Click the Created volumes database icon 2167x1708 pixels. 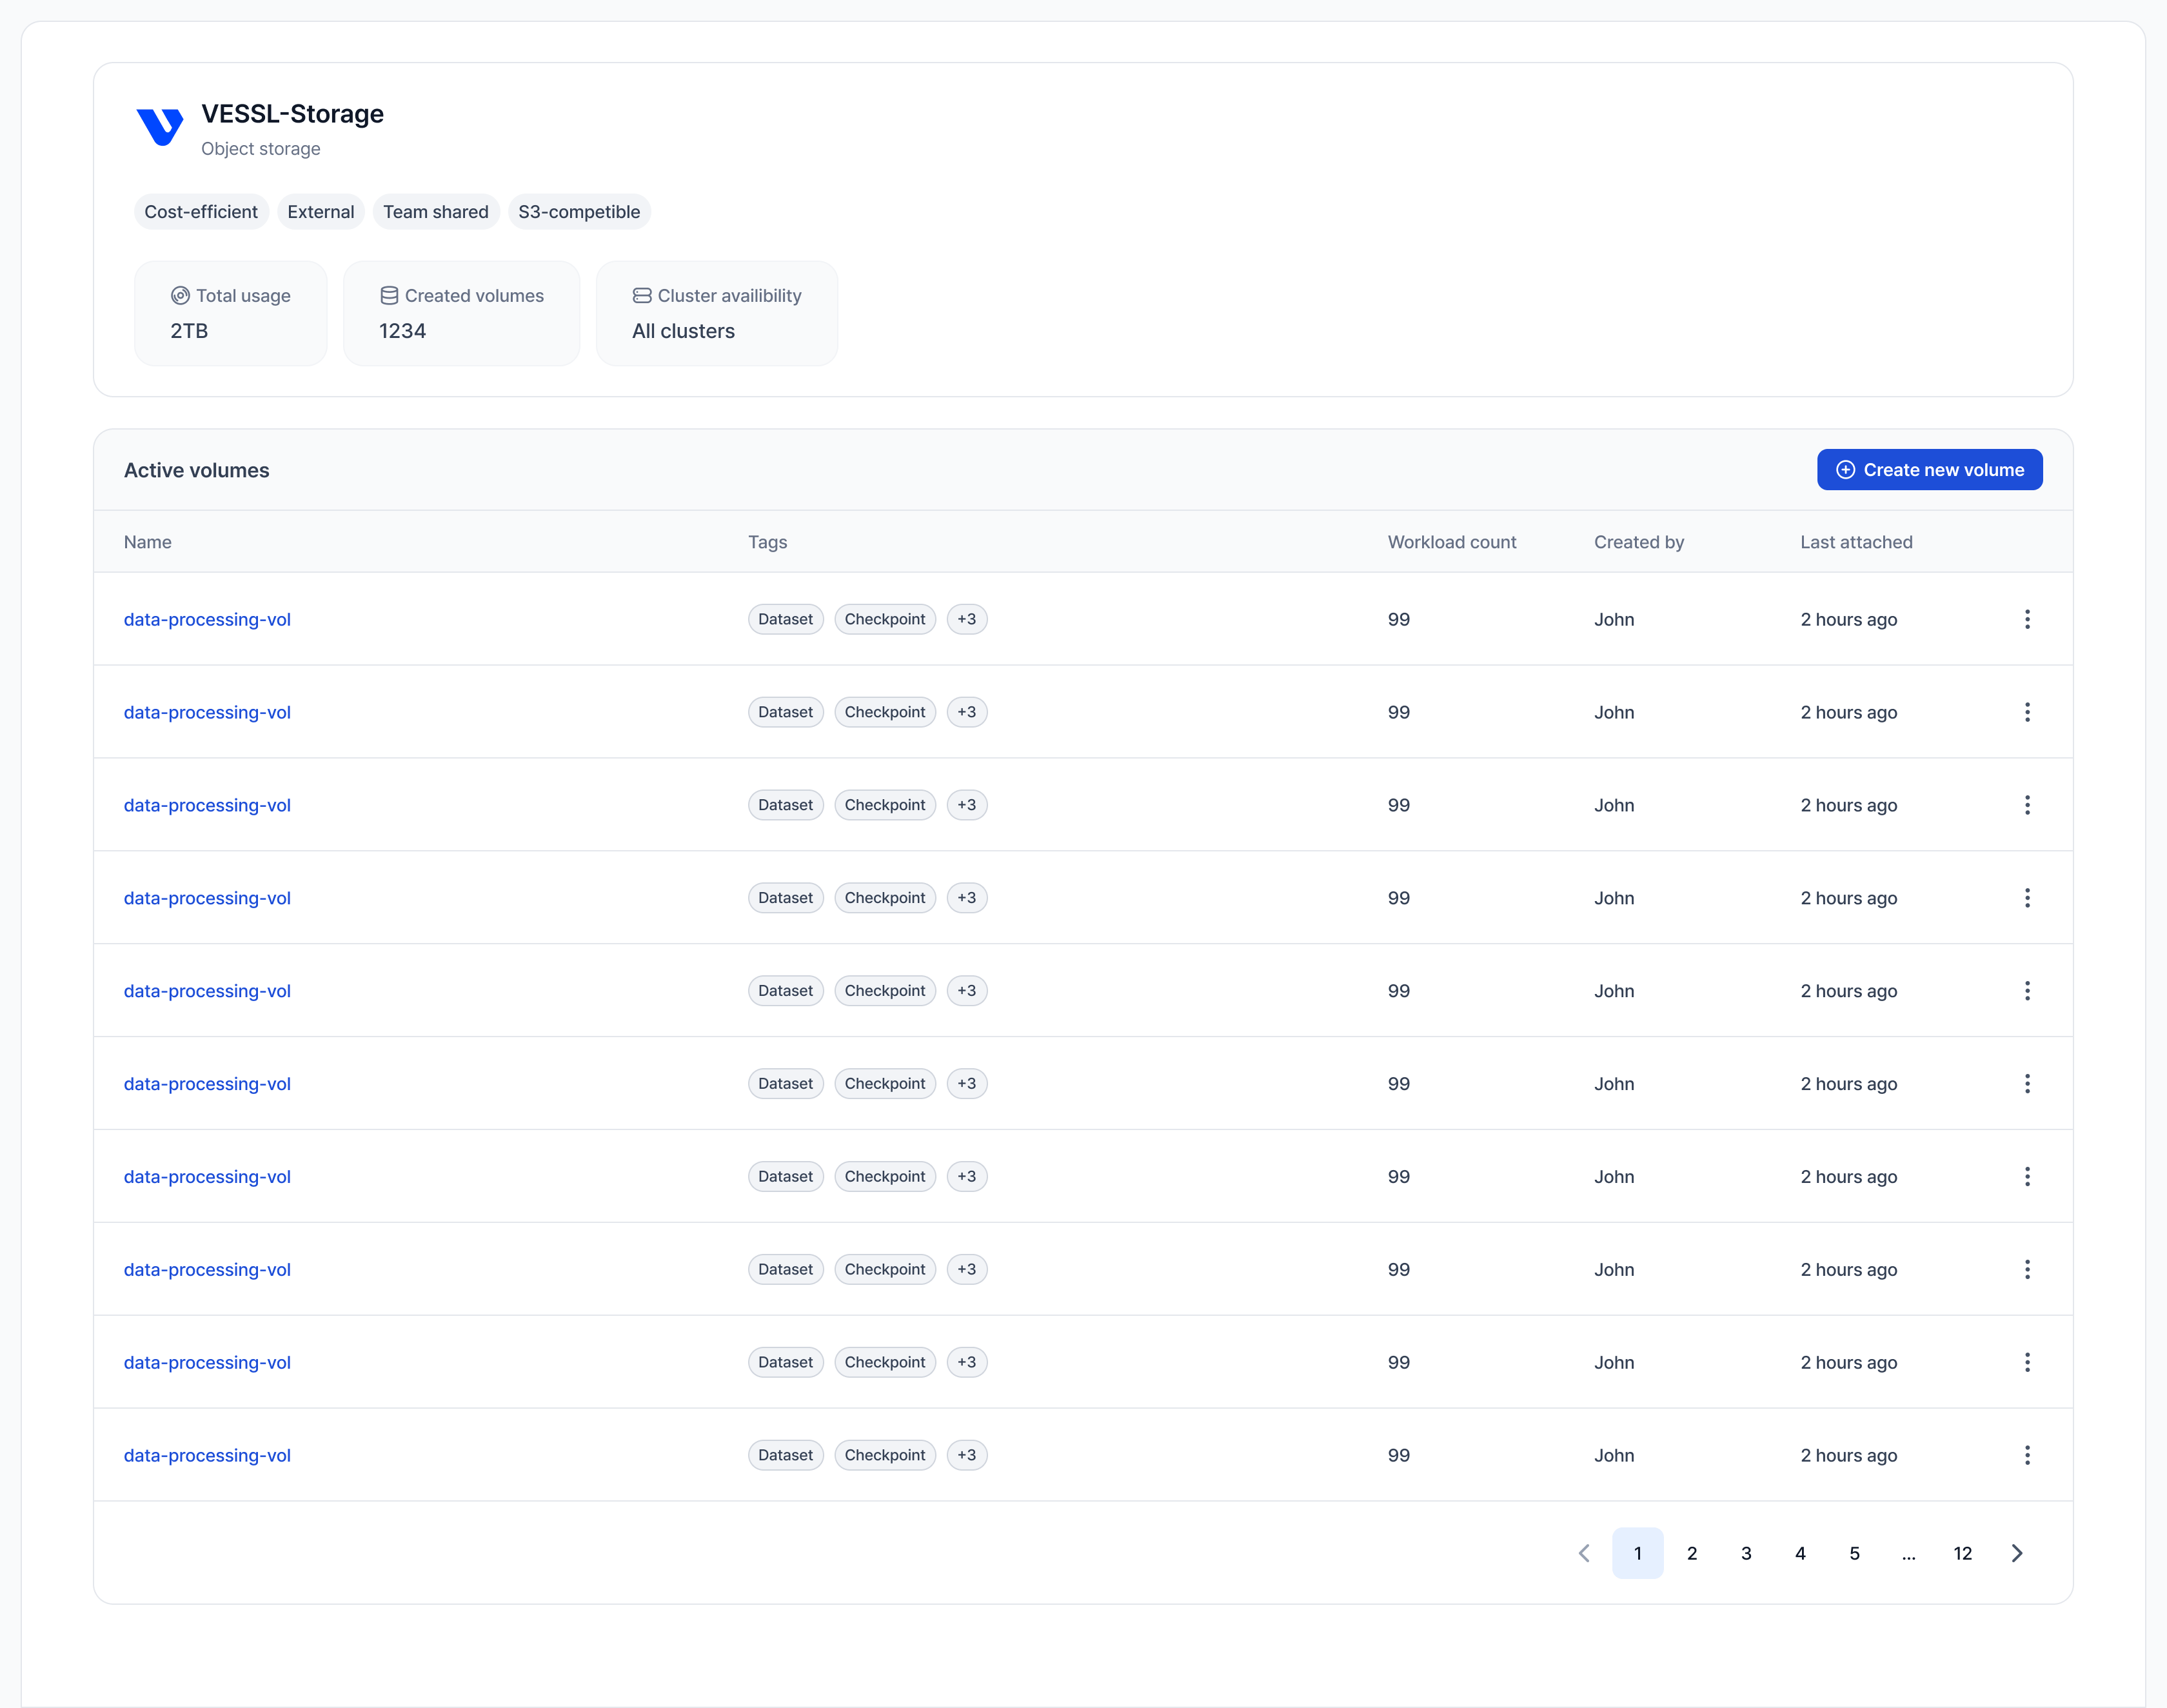tap(389, 296)
